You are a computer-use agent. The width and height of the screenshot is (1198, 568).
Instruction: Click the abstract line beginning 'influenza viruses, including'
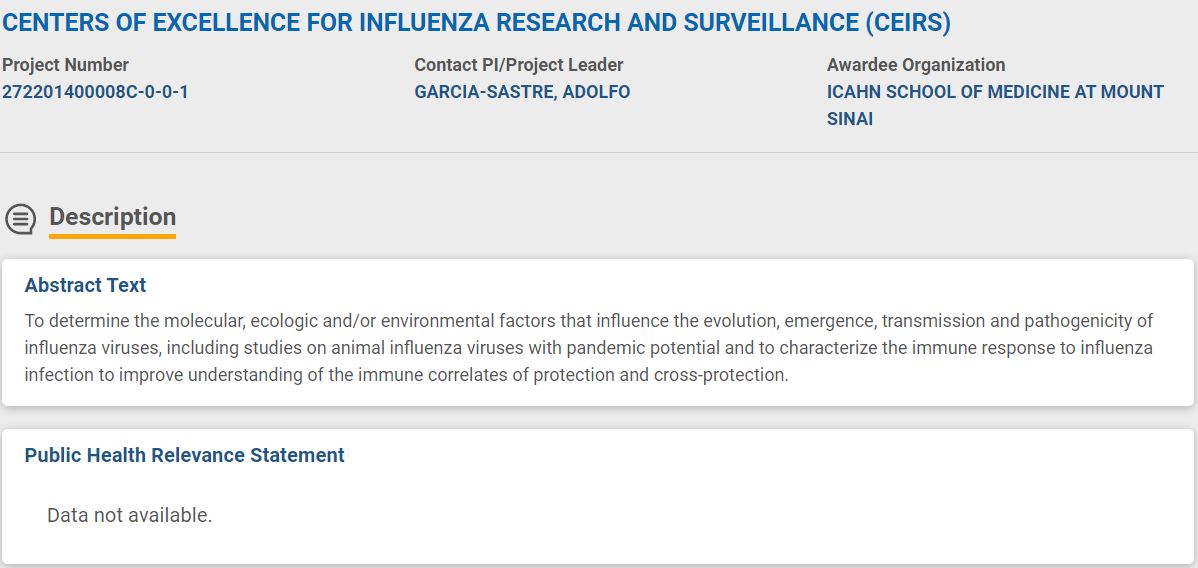[588, 348]
